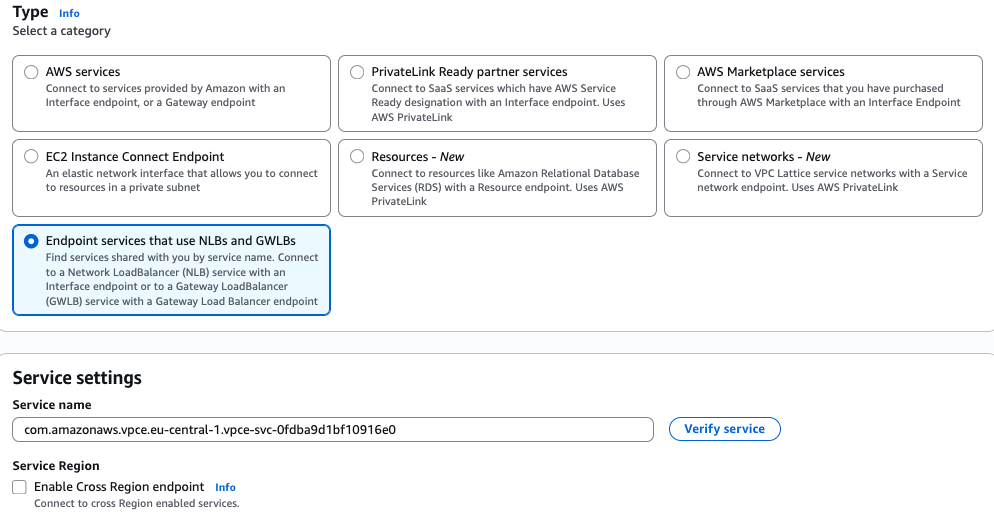Select the AWS services radio button
The height and width of the screenshot is (518, 994).
coord(31,72)
